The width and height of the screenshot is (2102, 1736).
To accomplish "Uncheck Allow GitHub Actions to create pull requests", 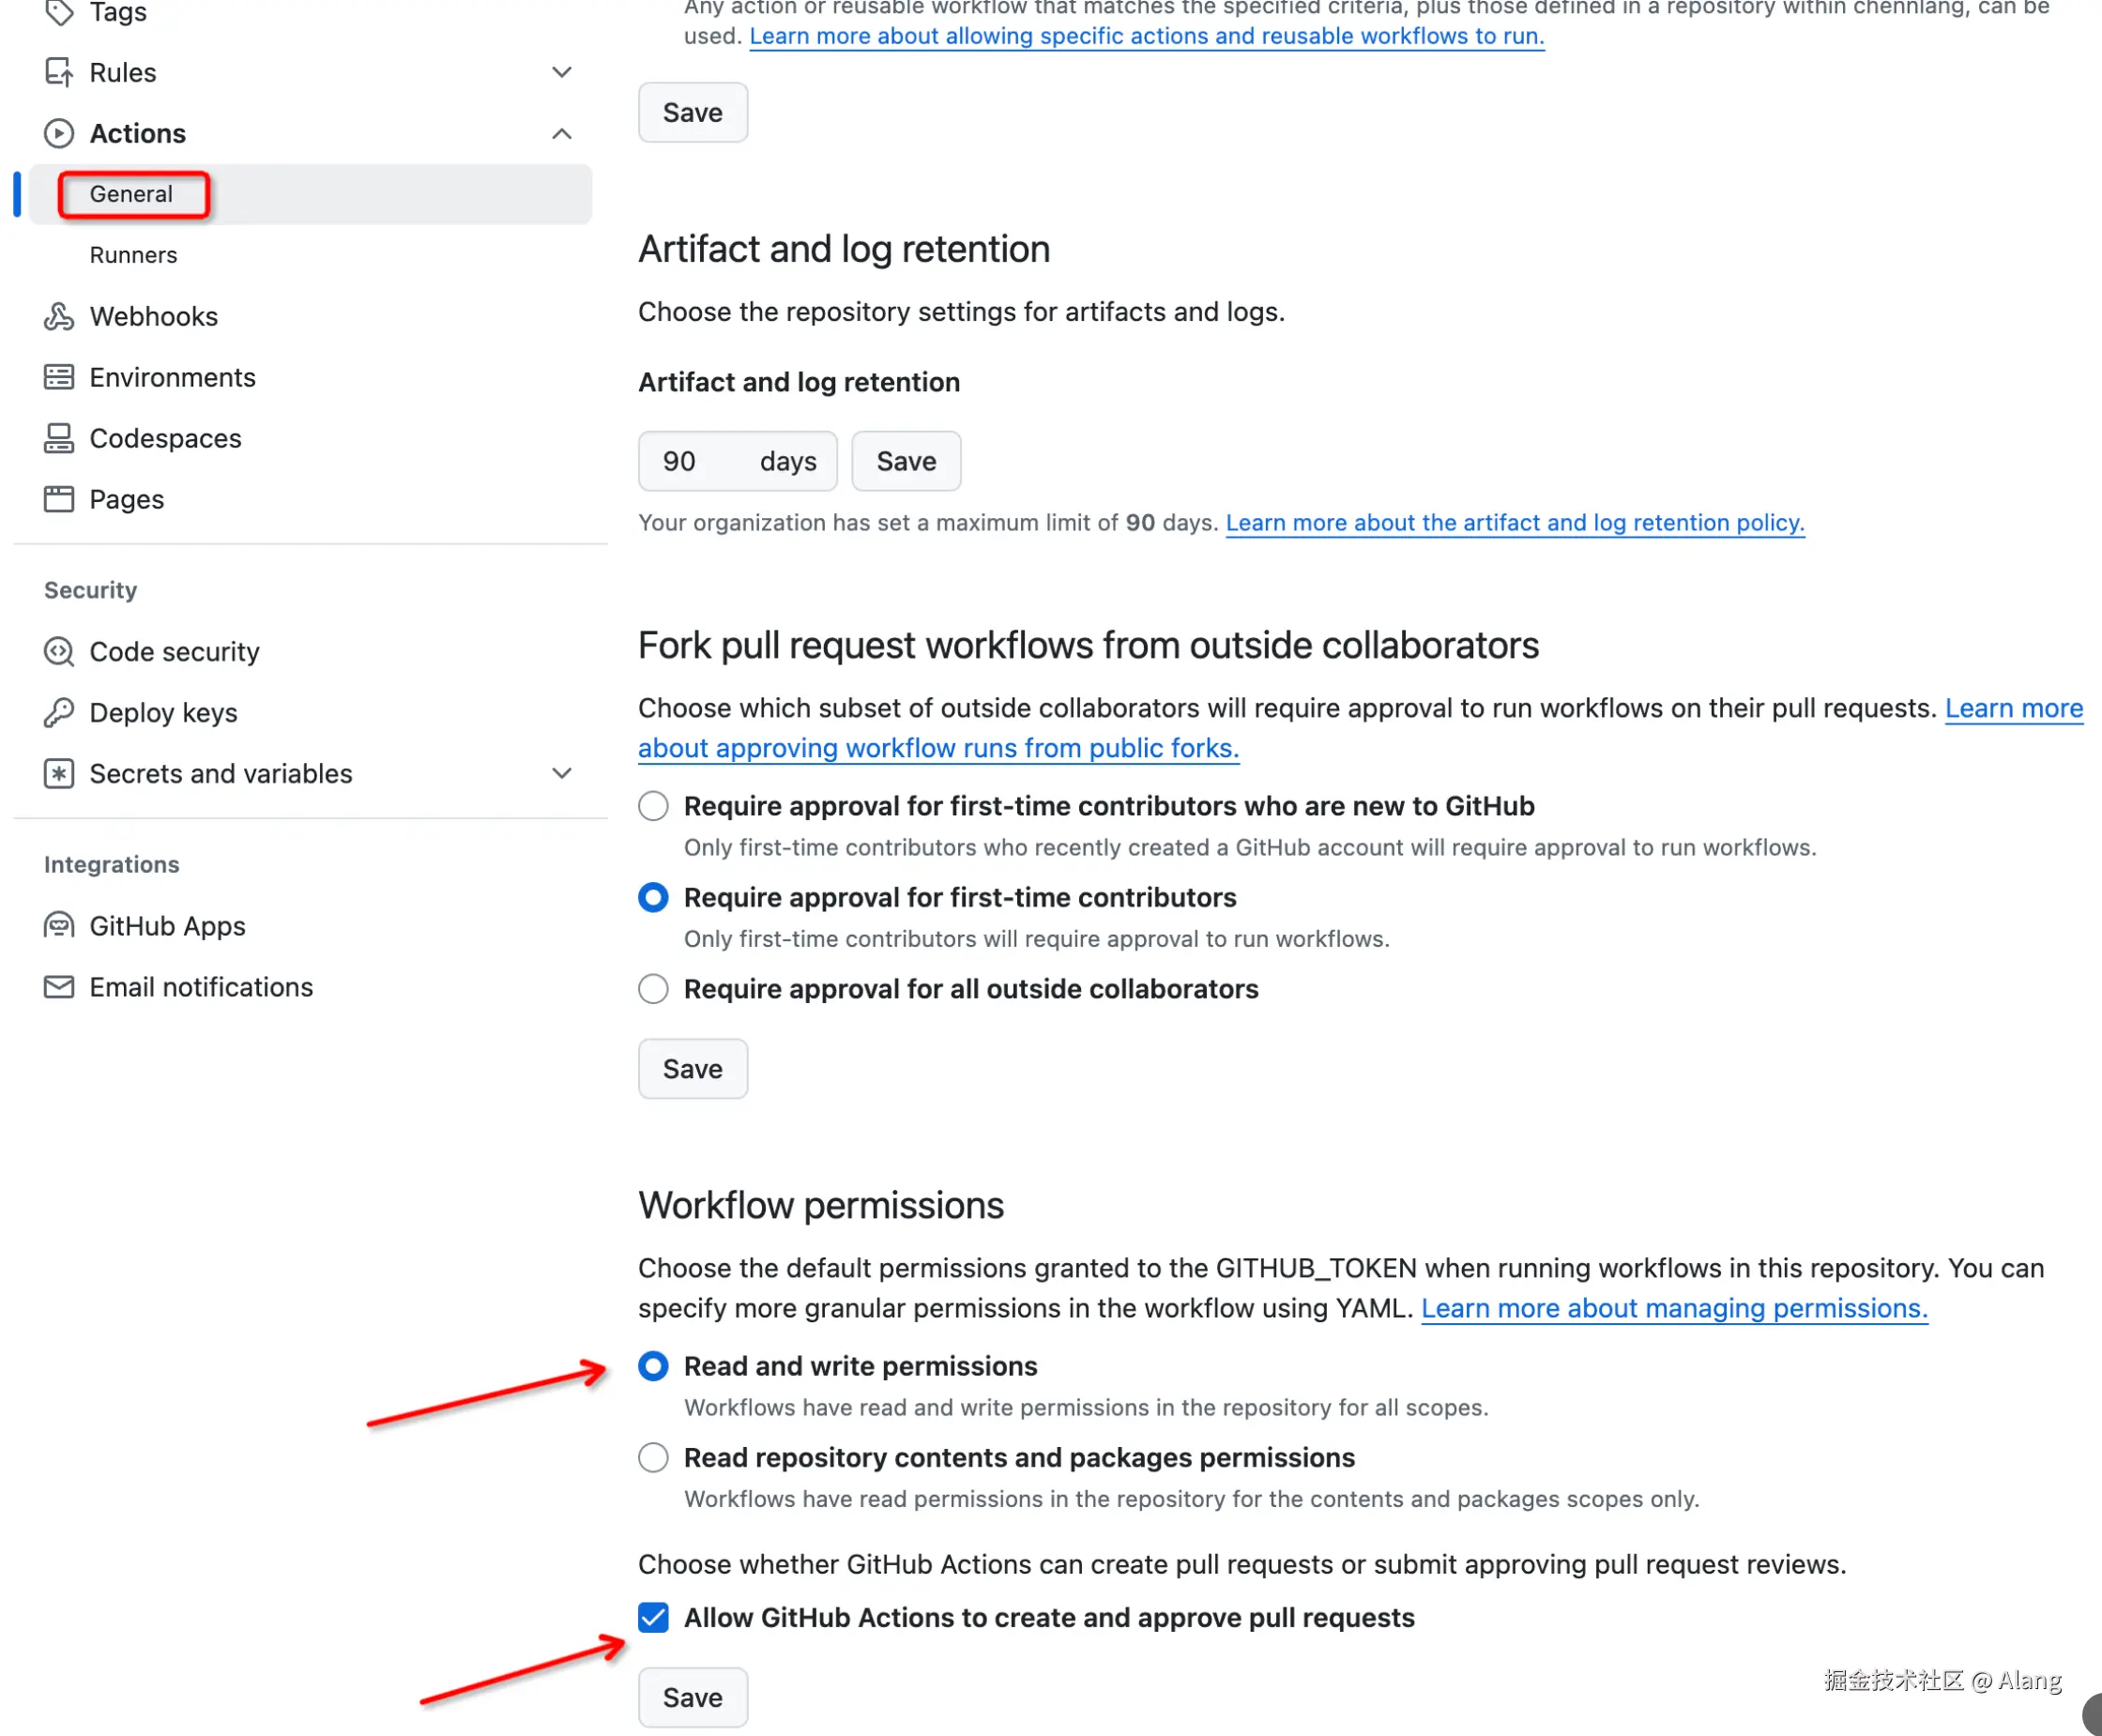I will tap(653, 1617).
